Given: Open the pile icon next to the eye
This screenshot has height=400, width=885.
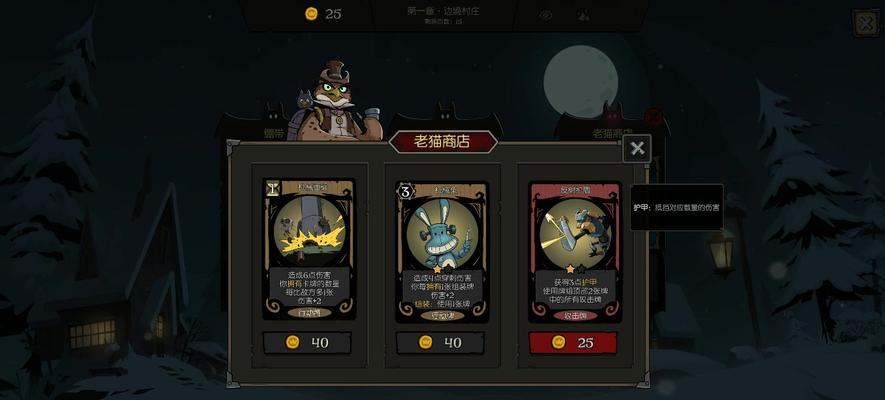Looking at the screenshot, I should [x=583, y=15].
